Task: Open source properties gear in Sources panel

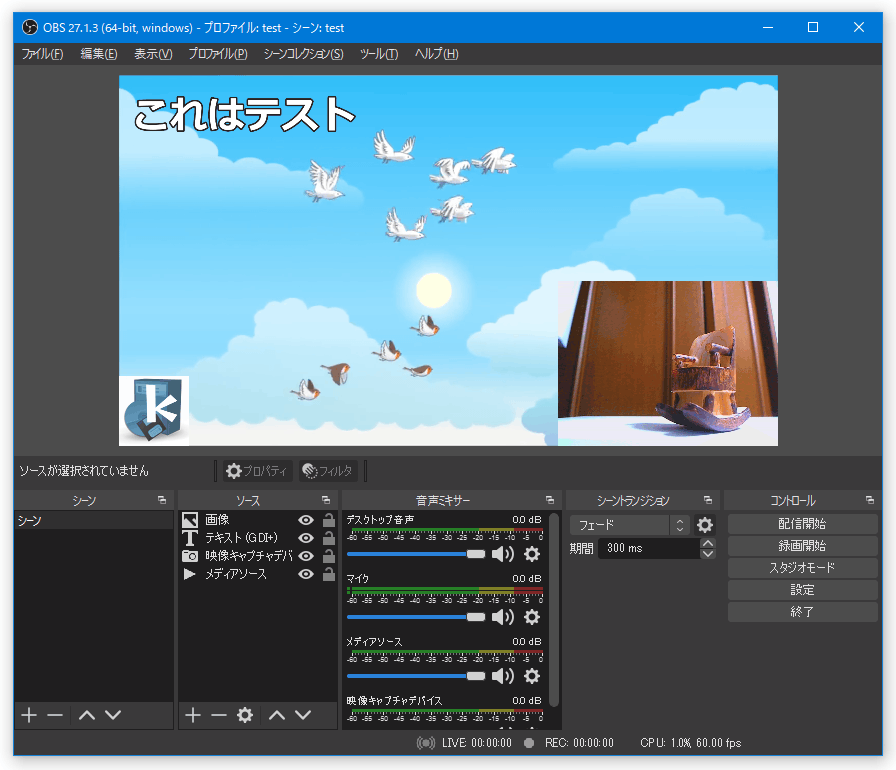Action: tap(245, 715)
